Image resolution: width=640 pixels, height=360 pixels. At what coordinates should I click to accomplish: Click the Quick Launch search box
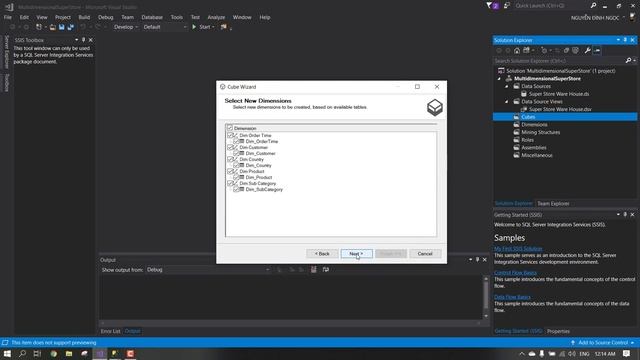pyautogui.click(x=551, y=6)
